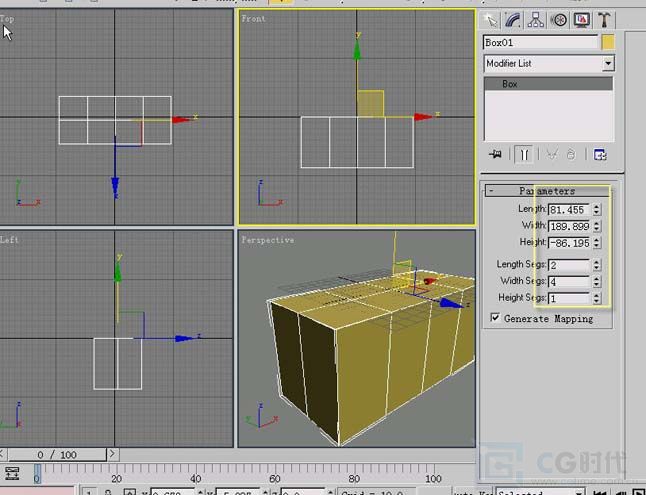Click the Box01 object color swatch
The width and height of the screenshot is (646, 495).
point(608,42)
